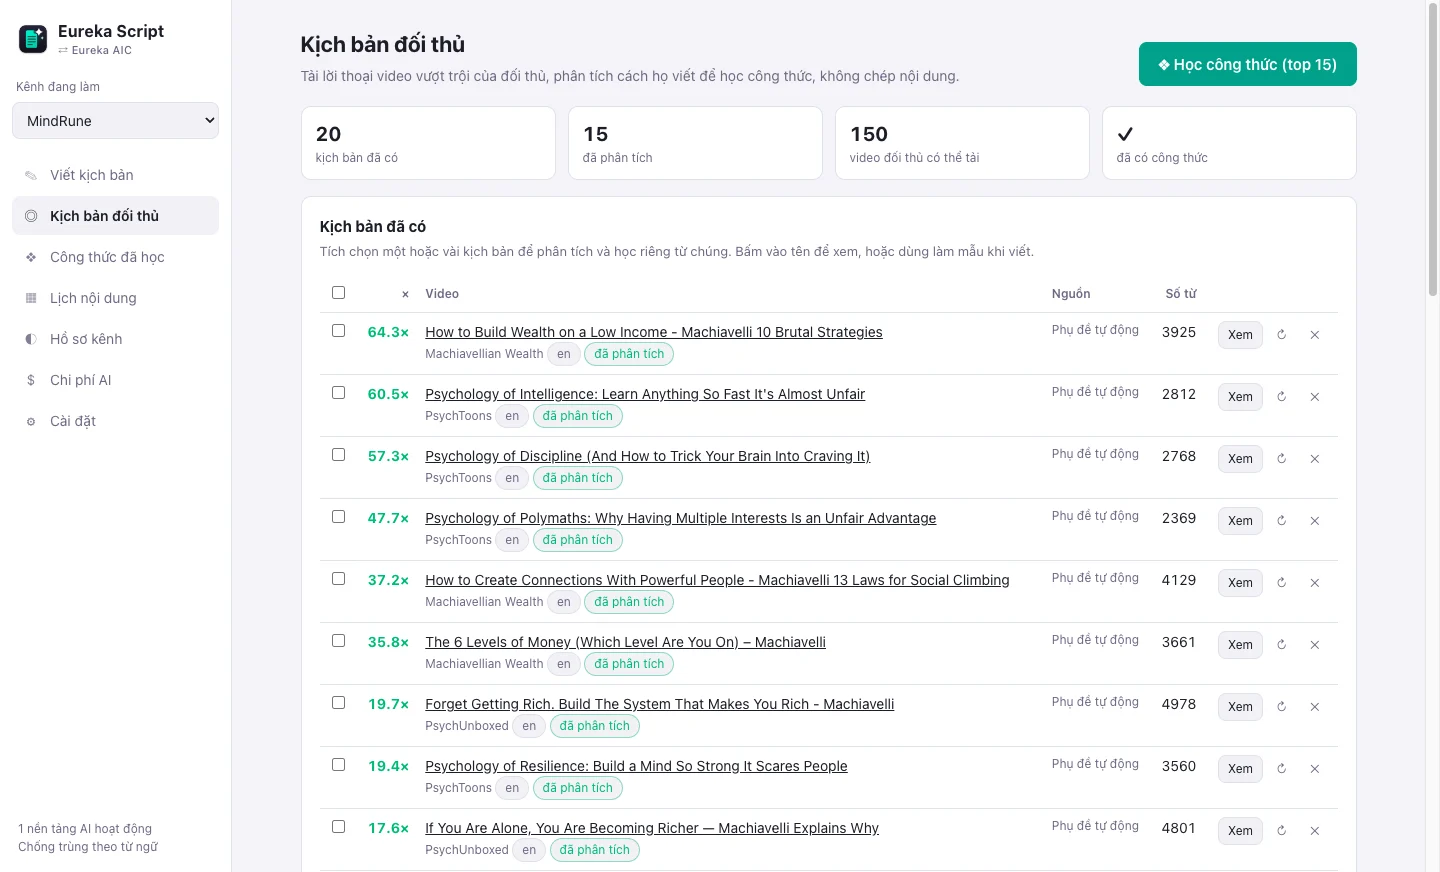1440x872 pixels.
Task: Check the Psychology of Polymaths row box
Action: 338,517
